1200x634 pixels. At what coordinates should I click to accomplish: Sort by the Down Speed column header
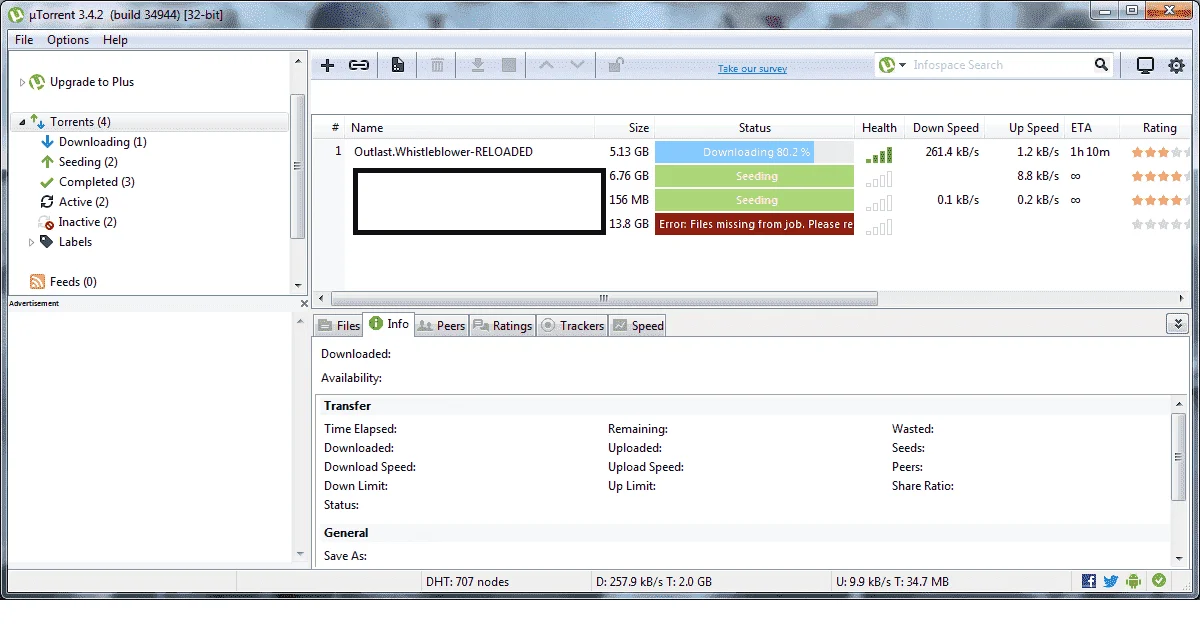(945, 128)
